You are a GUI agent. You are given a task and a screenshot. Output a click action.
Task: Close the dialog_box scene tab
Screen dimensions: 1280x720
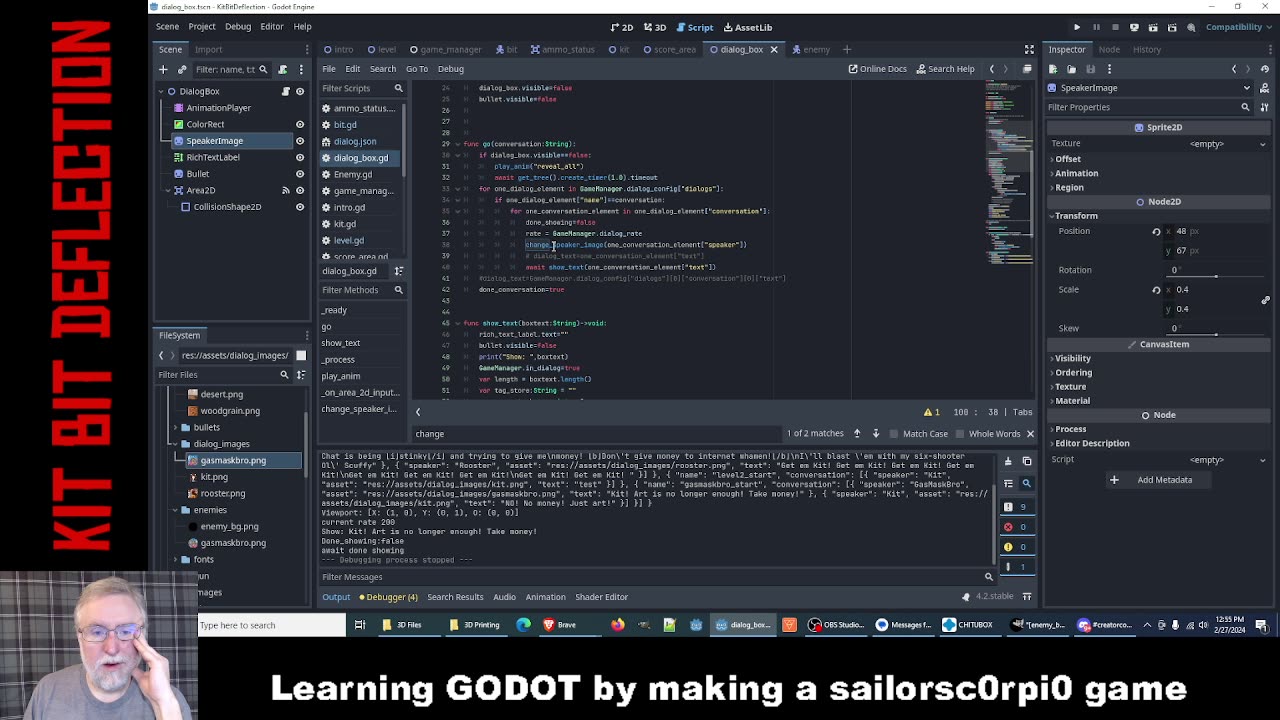click(773, 49)
